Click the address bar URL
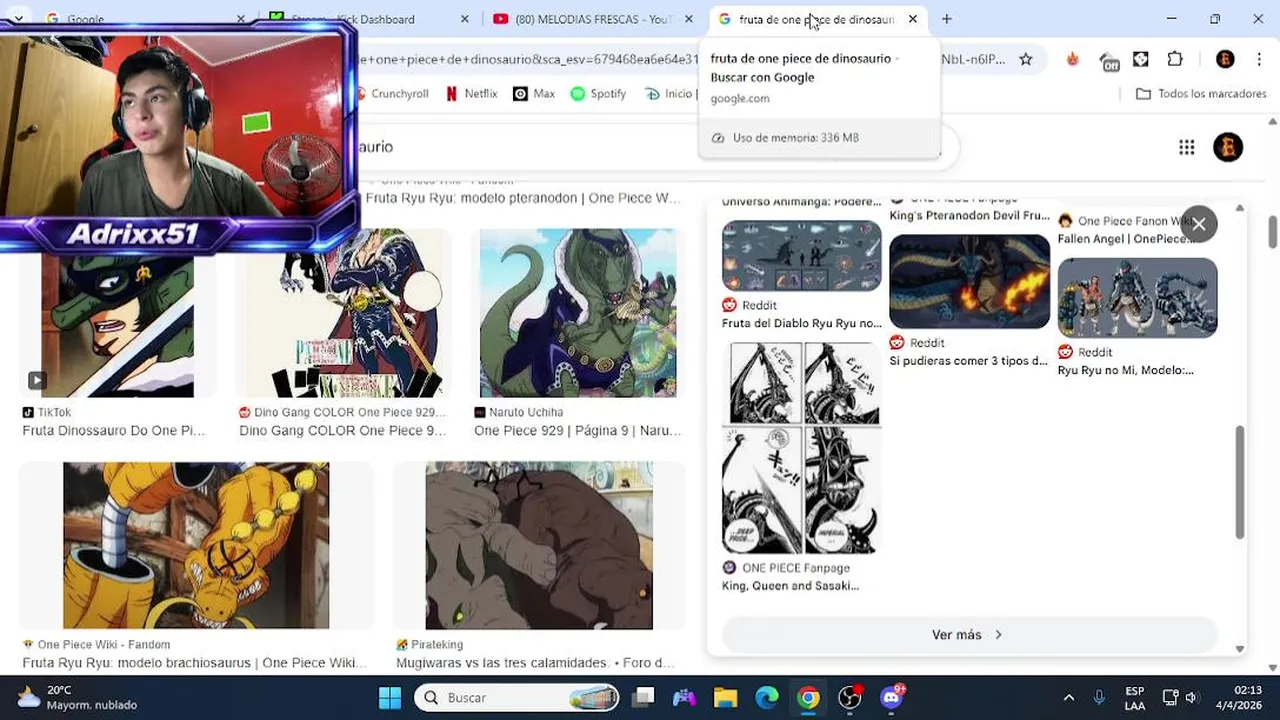Screen dimensions: 1280x720 680,59
